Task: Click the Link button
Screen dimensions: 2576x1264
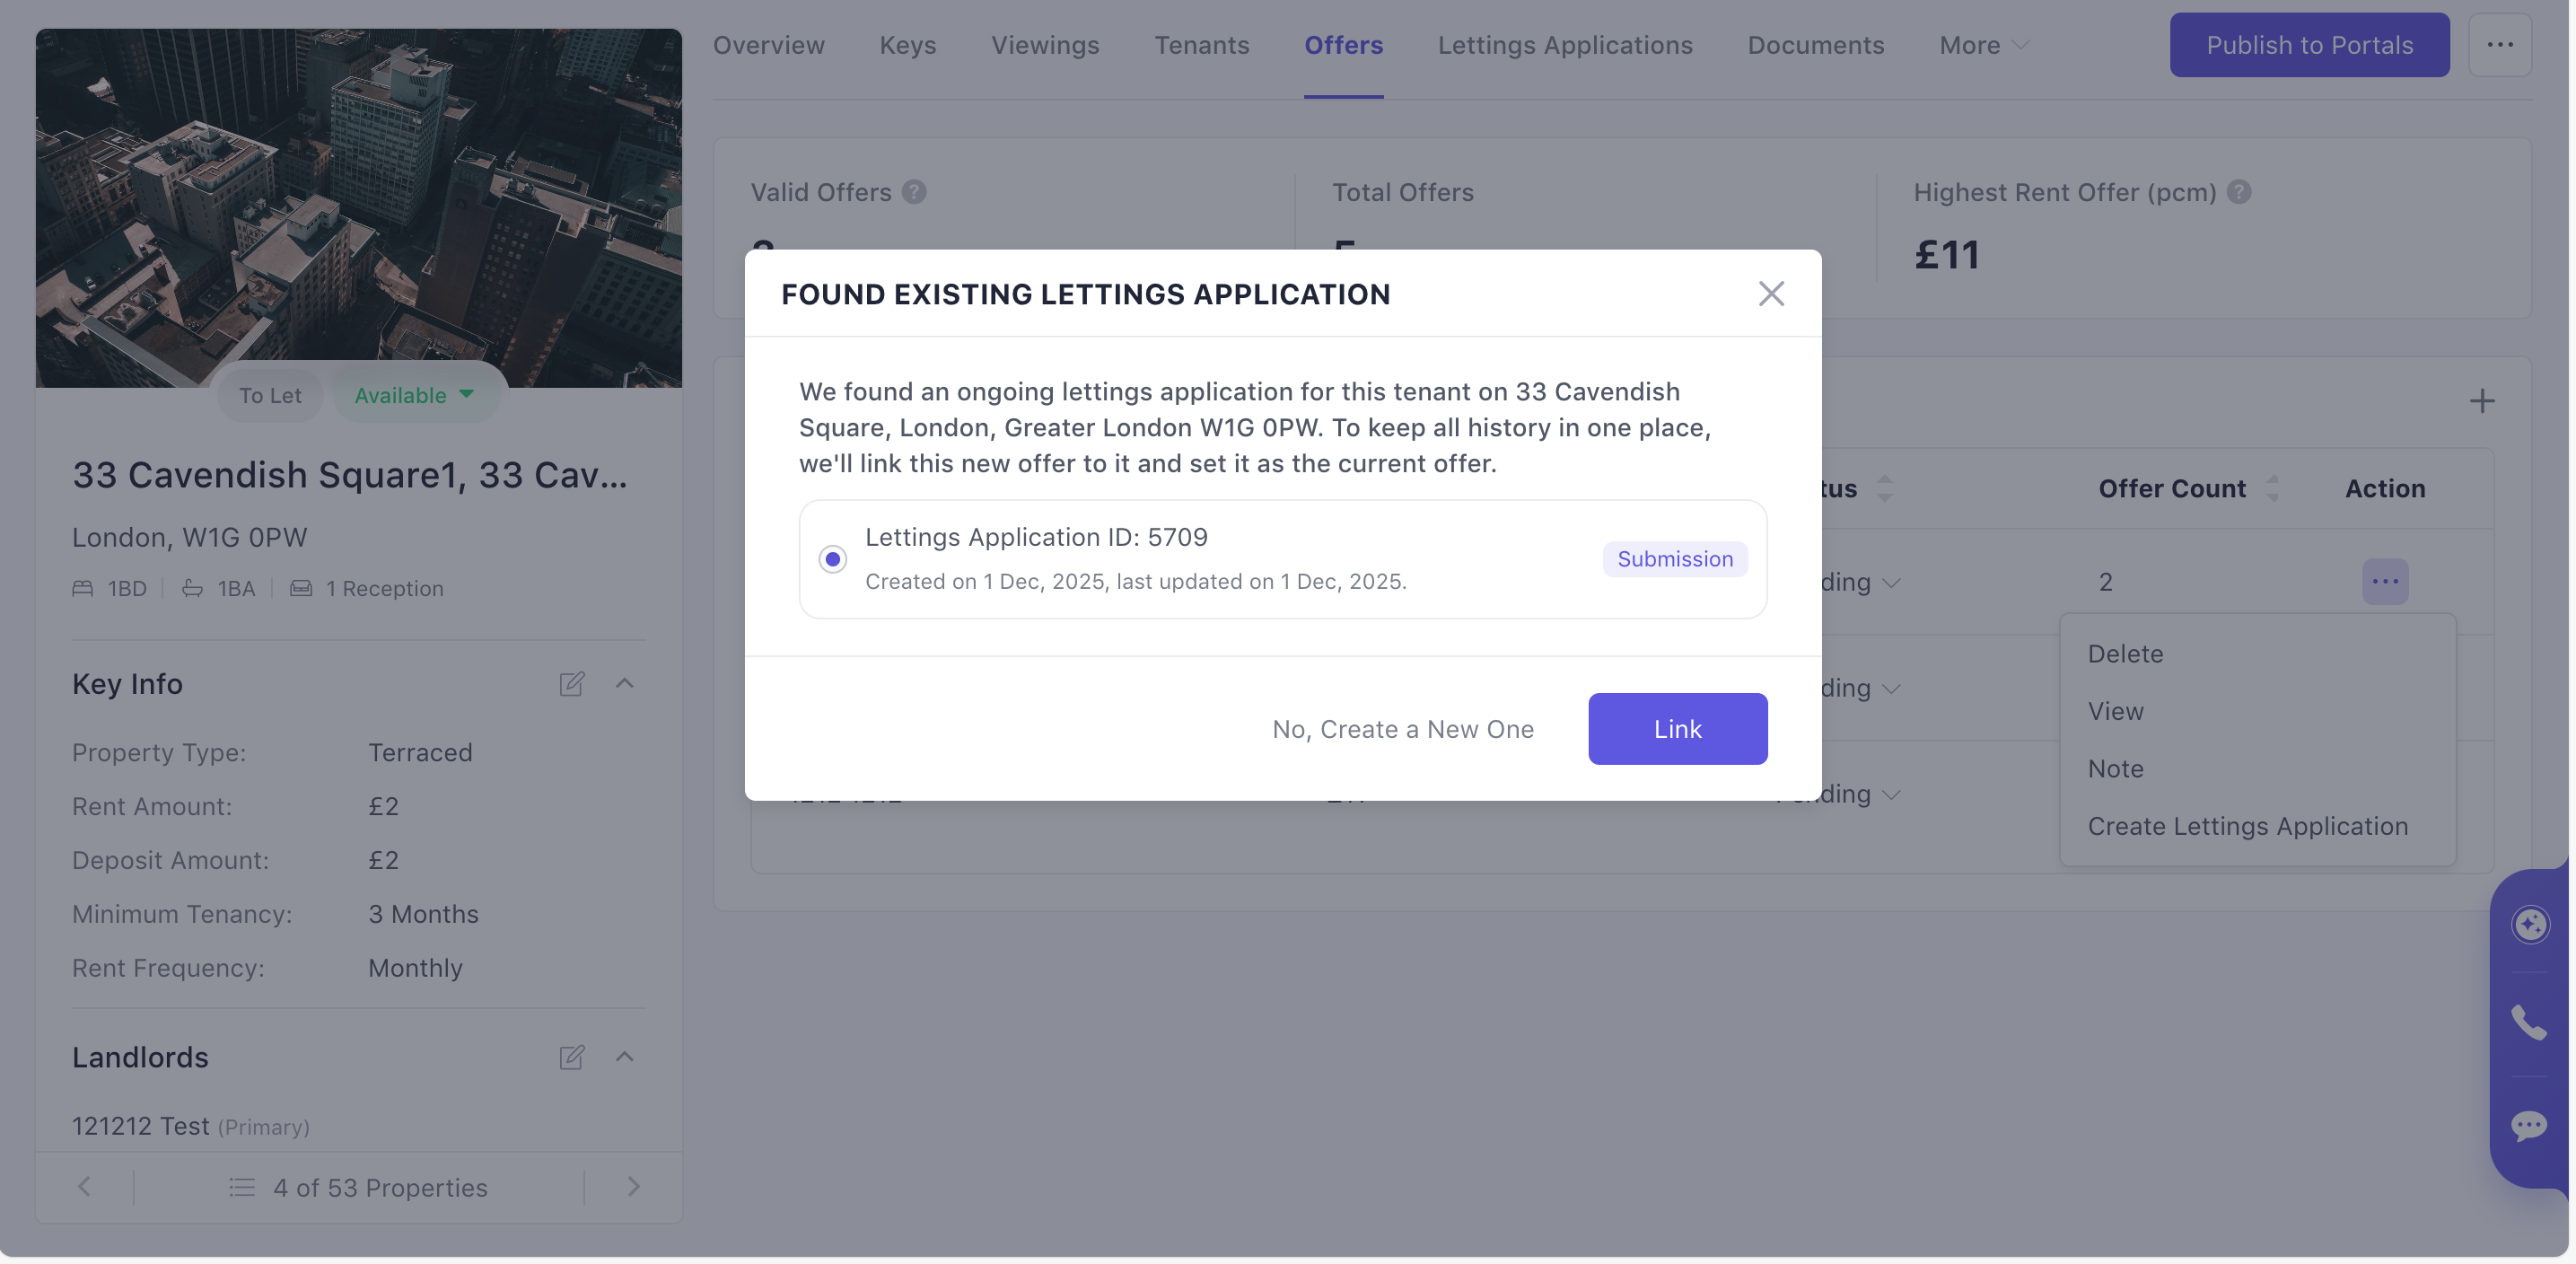Action: 1677,729
